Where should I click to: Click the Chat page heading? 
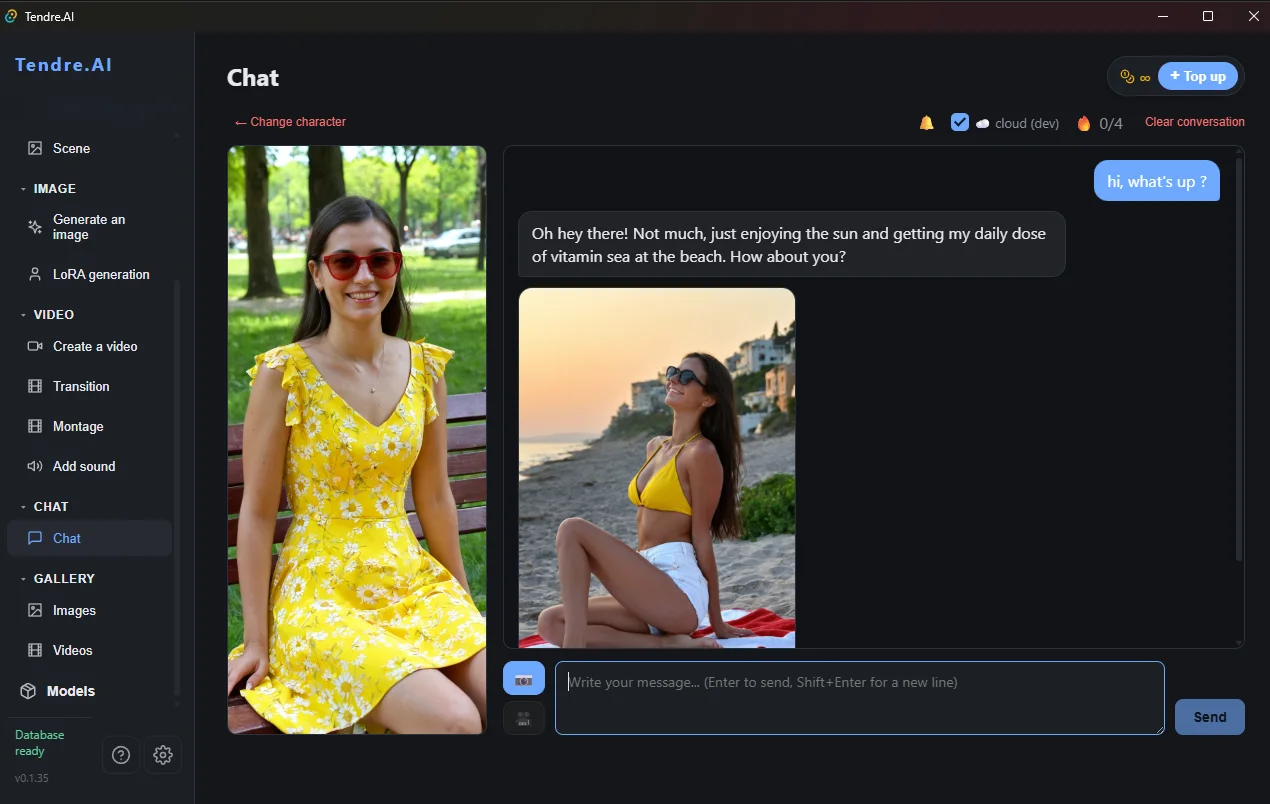(x=253, y=78)
